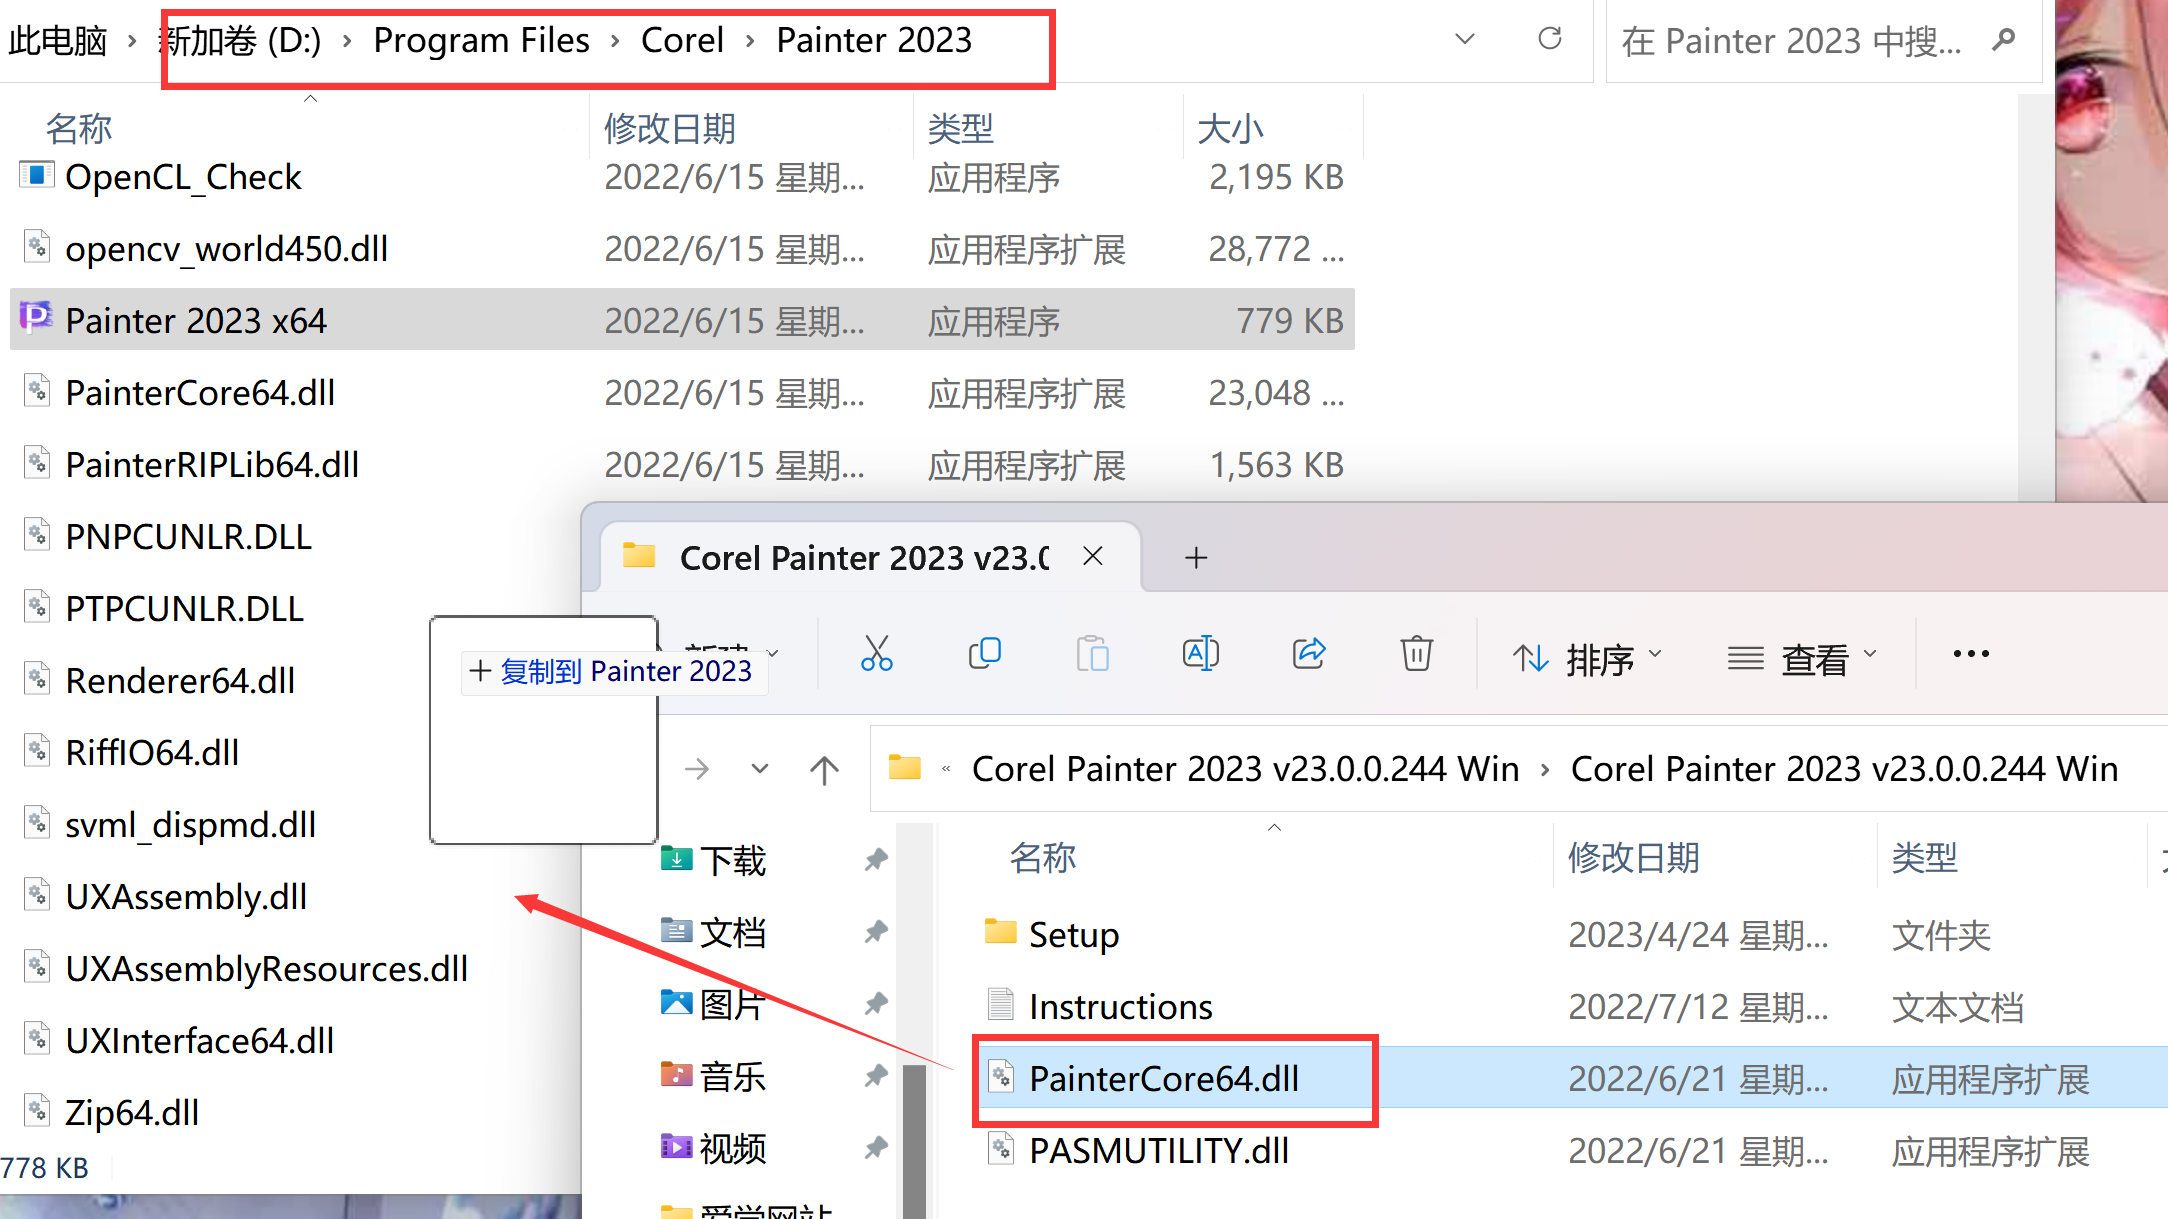This screenshot has height=1219, width=2168.
Task: Select PASMUTILITY.dll in file list
Action: click(x=1158, y=1151)
